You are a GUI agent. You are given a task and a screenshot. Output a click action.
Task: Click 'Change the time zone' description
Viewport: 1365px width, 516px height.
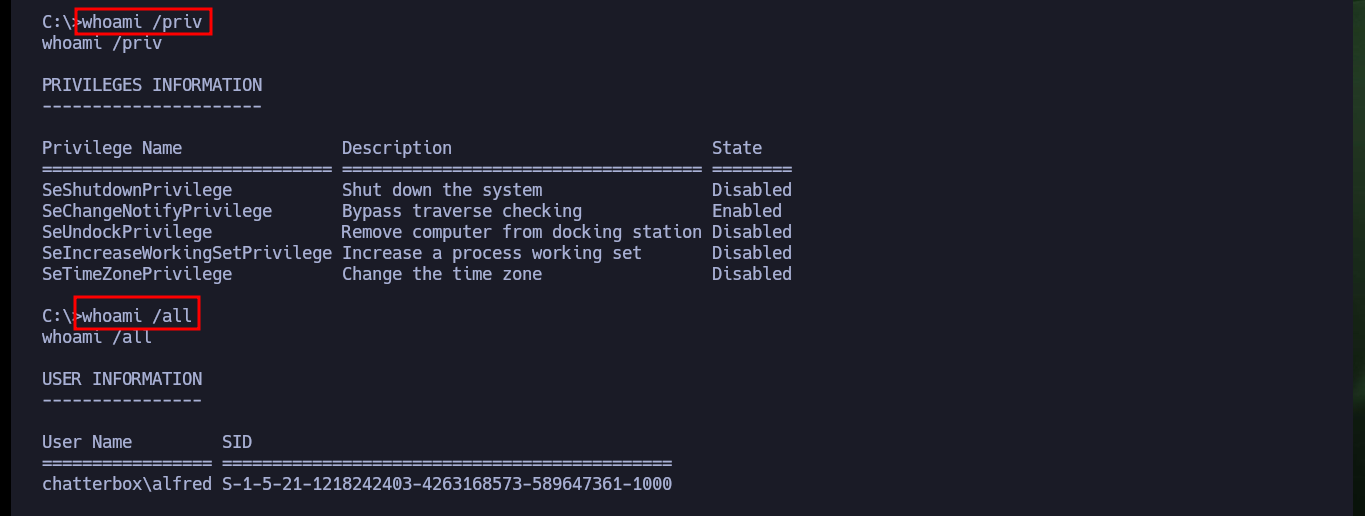[442, 274]
